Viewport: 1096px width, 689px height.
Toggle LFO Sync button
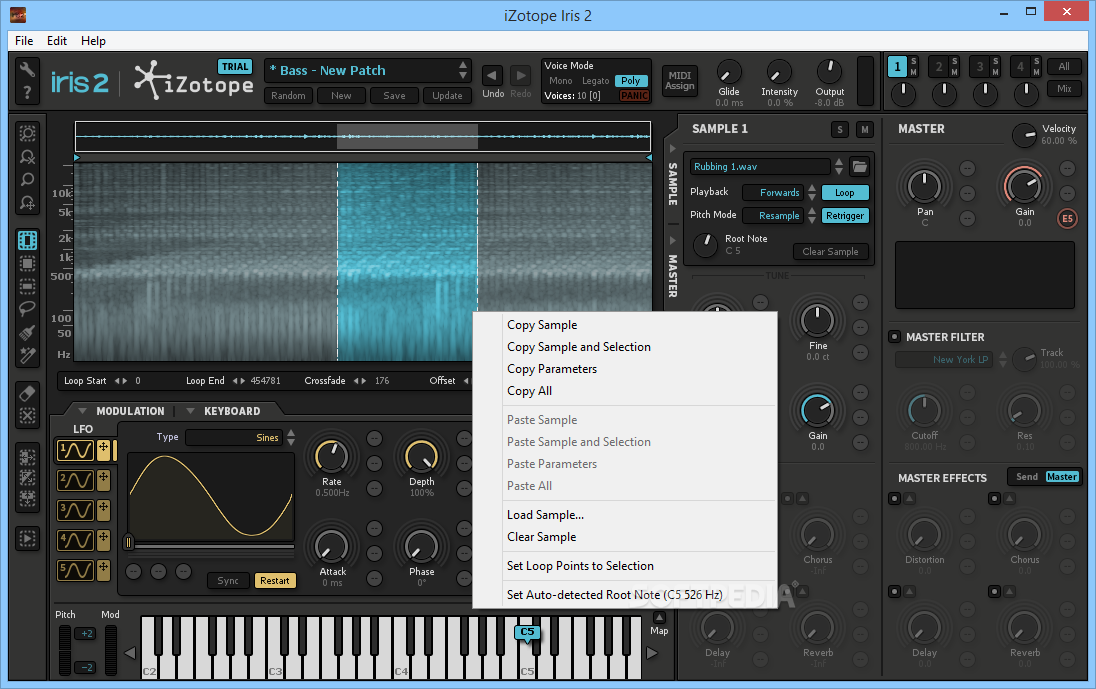click(228, 581)
